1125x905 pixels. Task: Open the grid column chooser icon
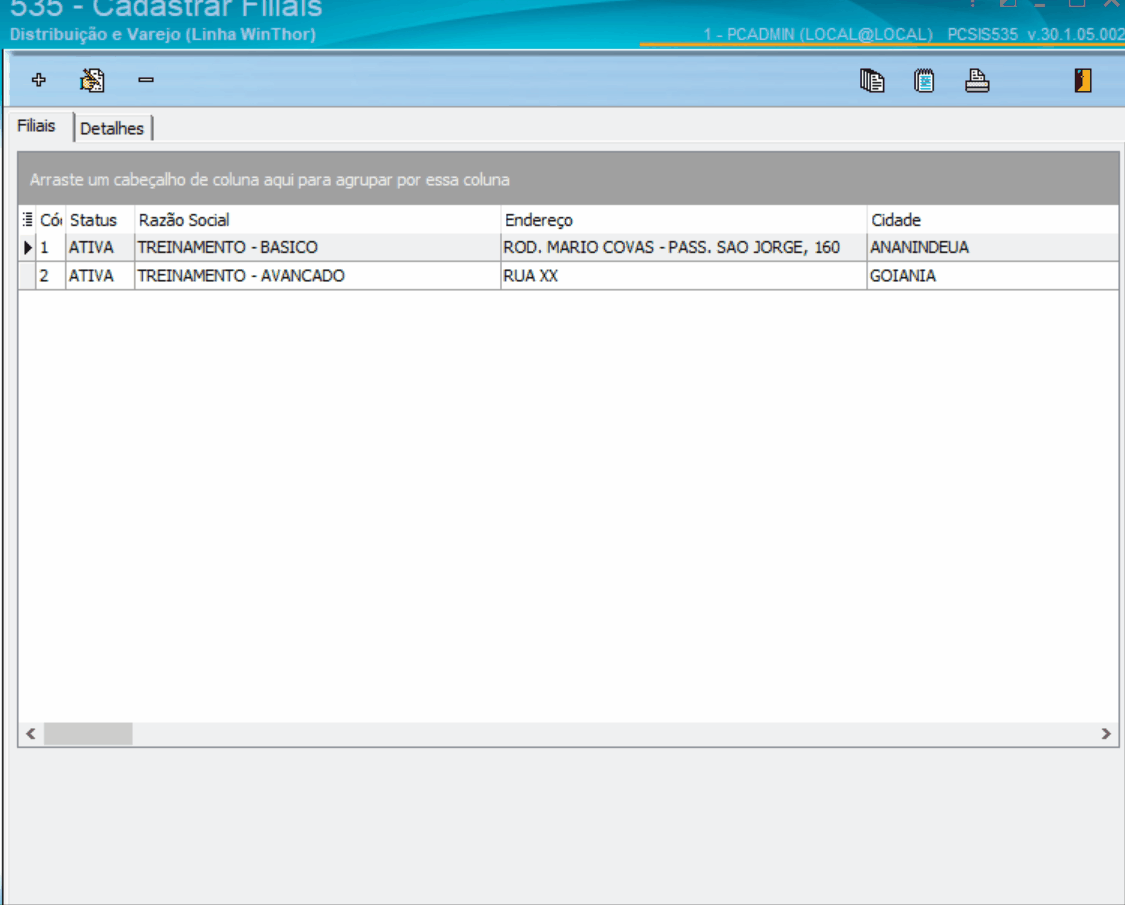point(27,220)
